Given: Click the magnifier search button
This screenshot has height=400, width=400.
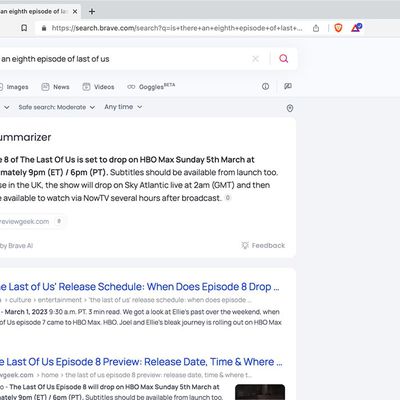Looking at the screenshot, I should [284, 59].
